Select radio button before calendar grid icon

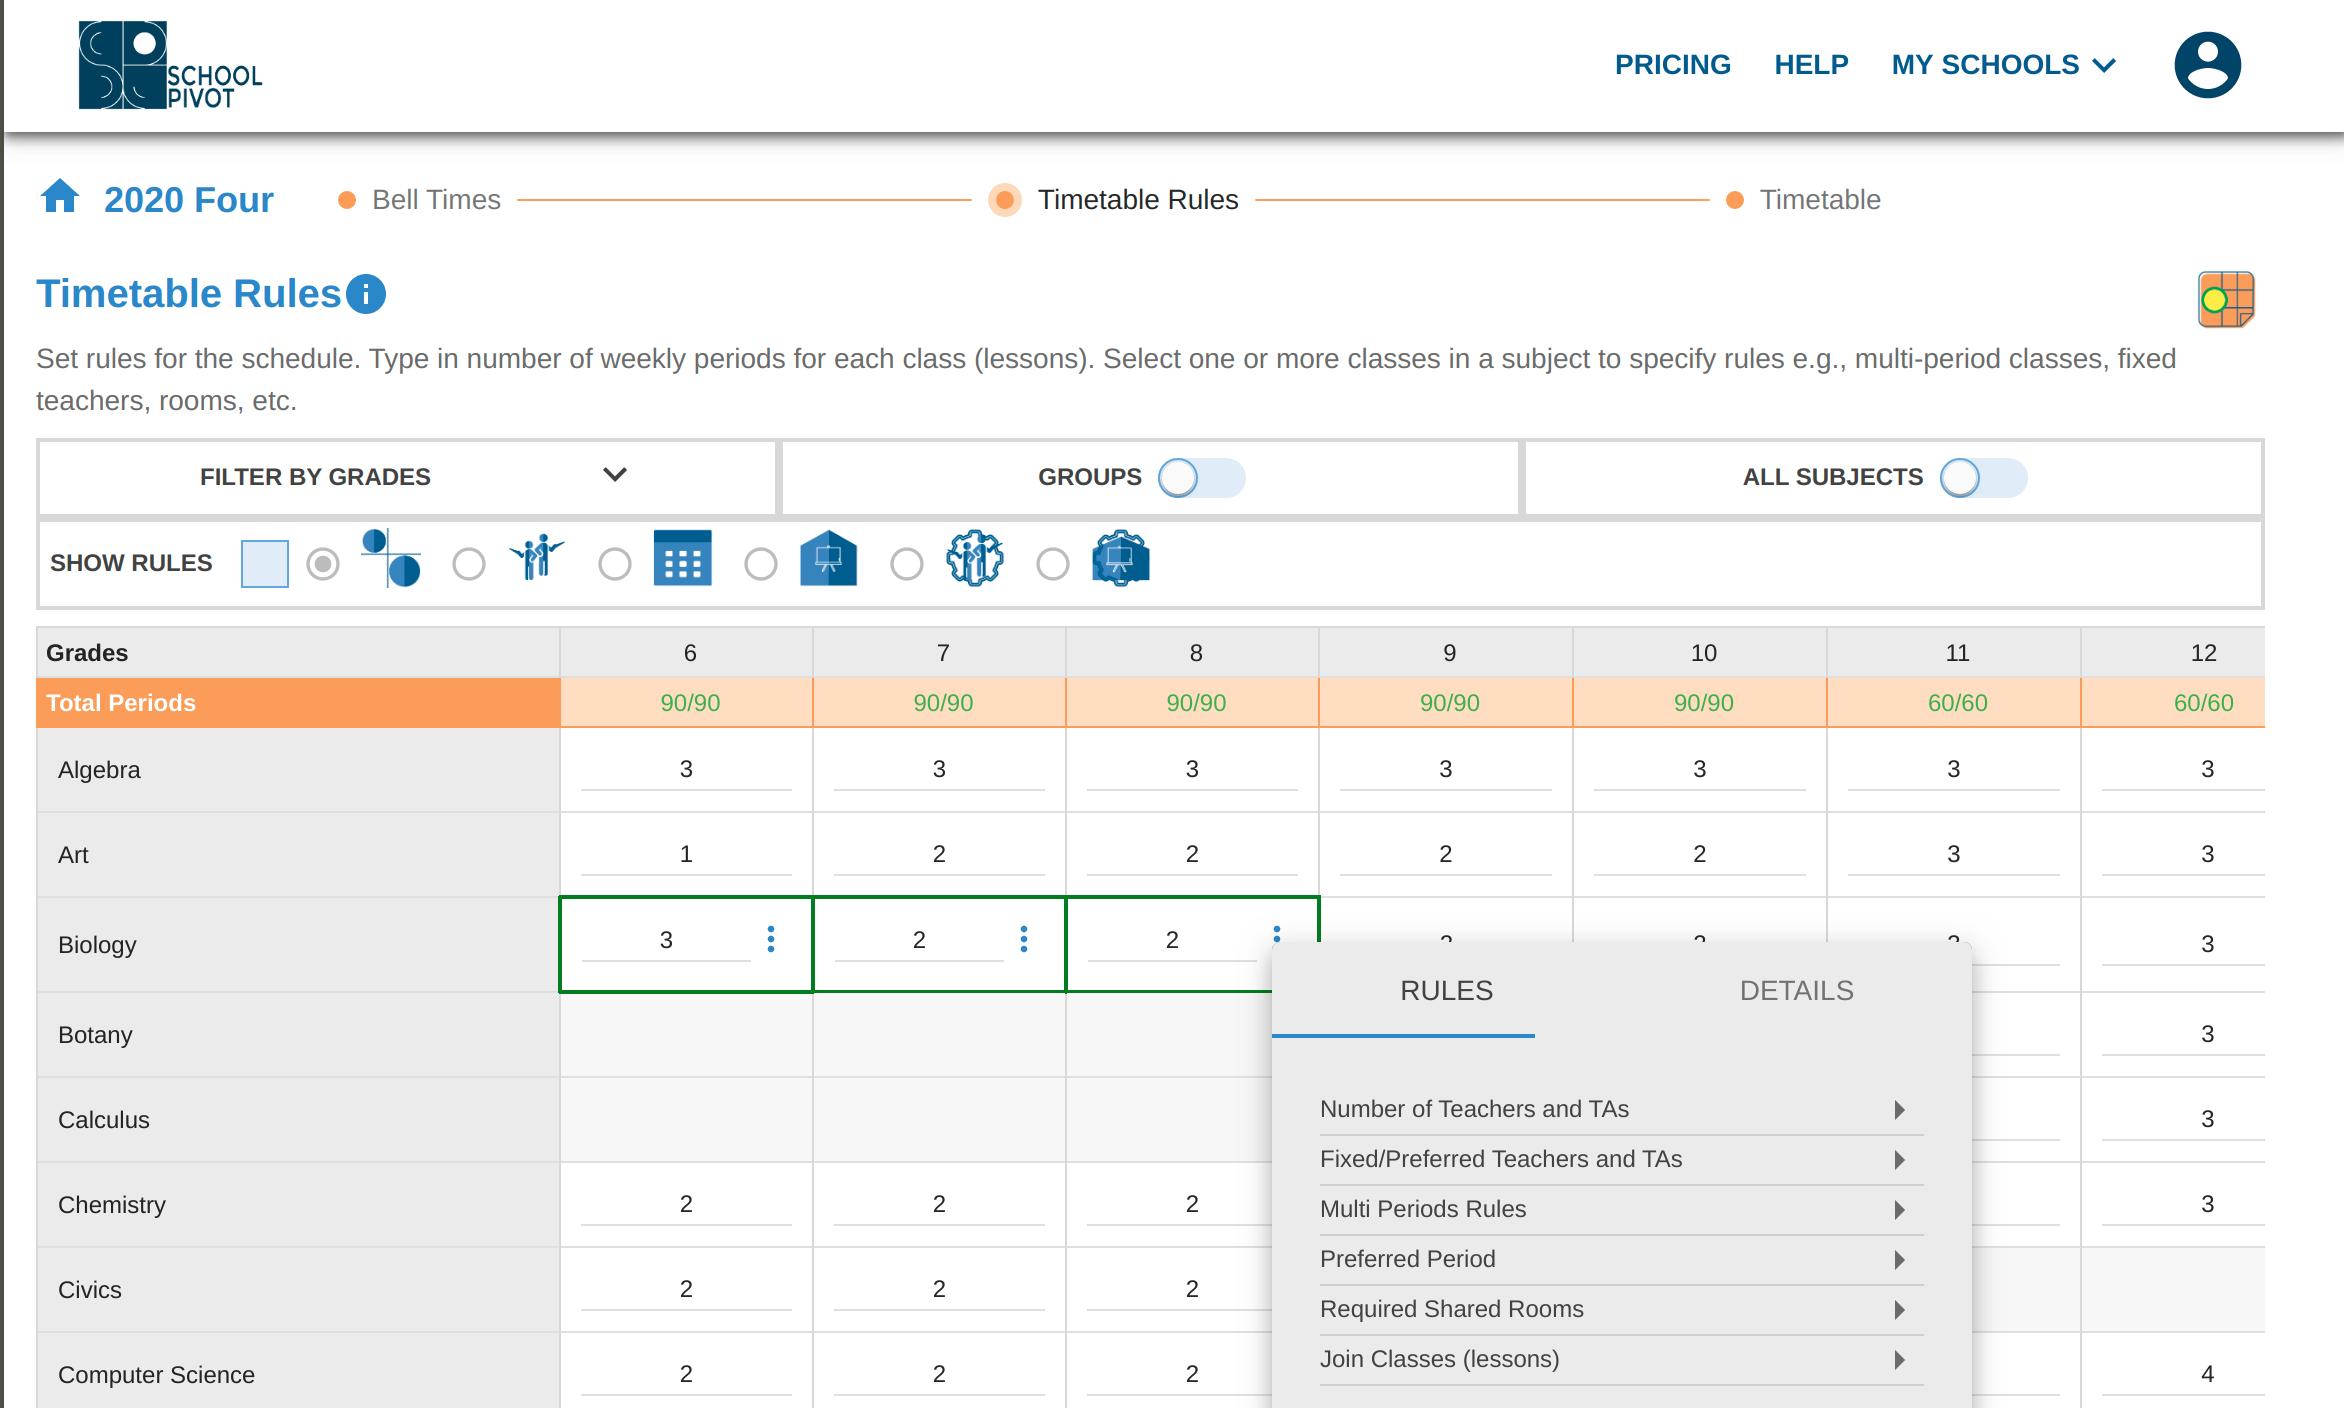tap(615, 564)
